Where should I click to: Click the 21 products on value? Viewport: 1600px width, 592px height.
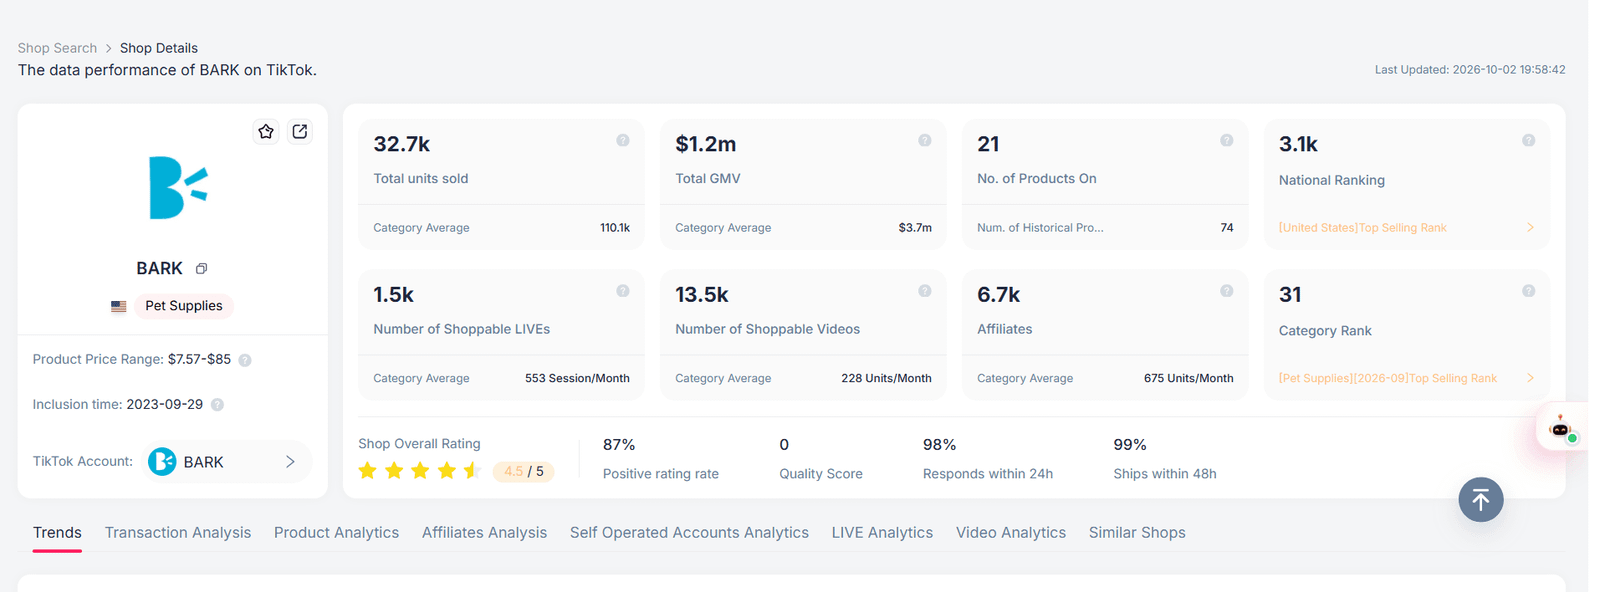[988, 144]
